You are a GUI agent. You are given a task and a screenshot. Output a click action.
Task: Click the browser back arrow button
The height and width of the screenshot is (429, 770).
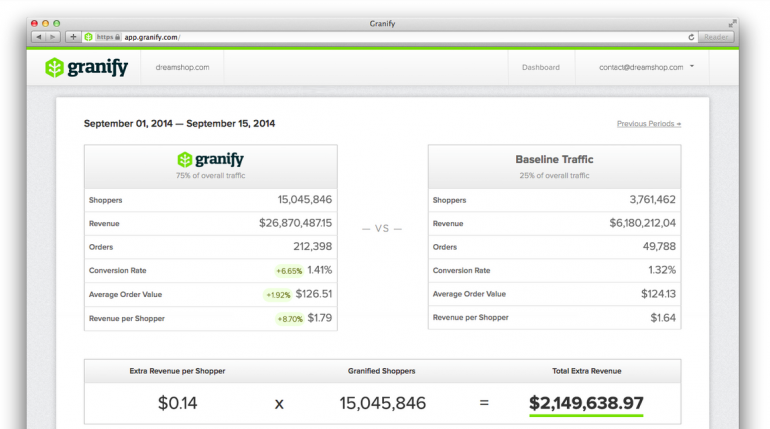pos(39,37)
